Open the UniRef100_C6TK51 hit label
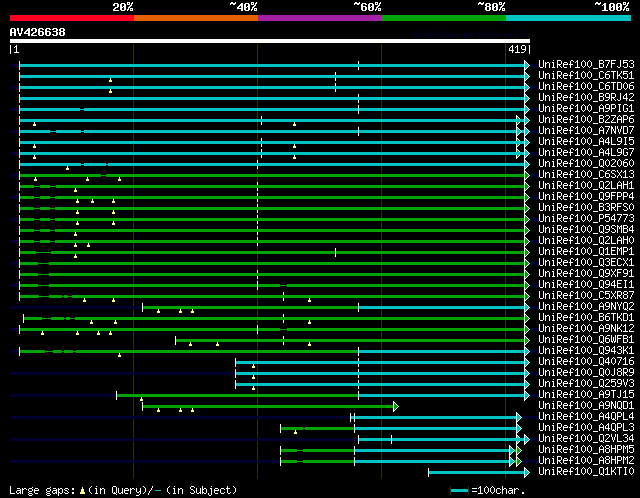This screenshot has width=640, height=498. [586, 76]
